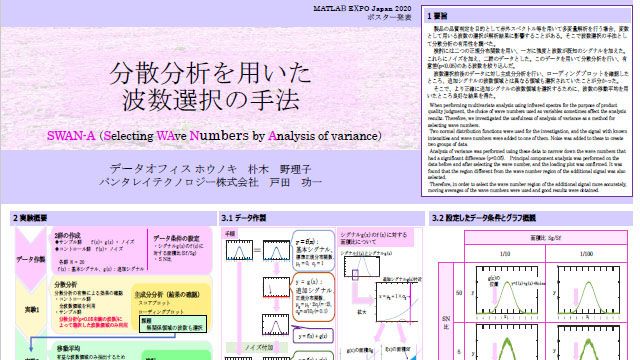The image size is (640, 360).
Task: Click the "データ条件の設定" heading
Action: click(x=176, y=238)
